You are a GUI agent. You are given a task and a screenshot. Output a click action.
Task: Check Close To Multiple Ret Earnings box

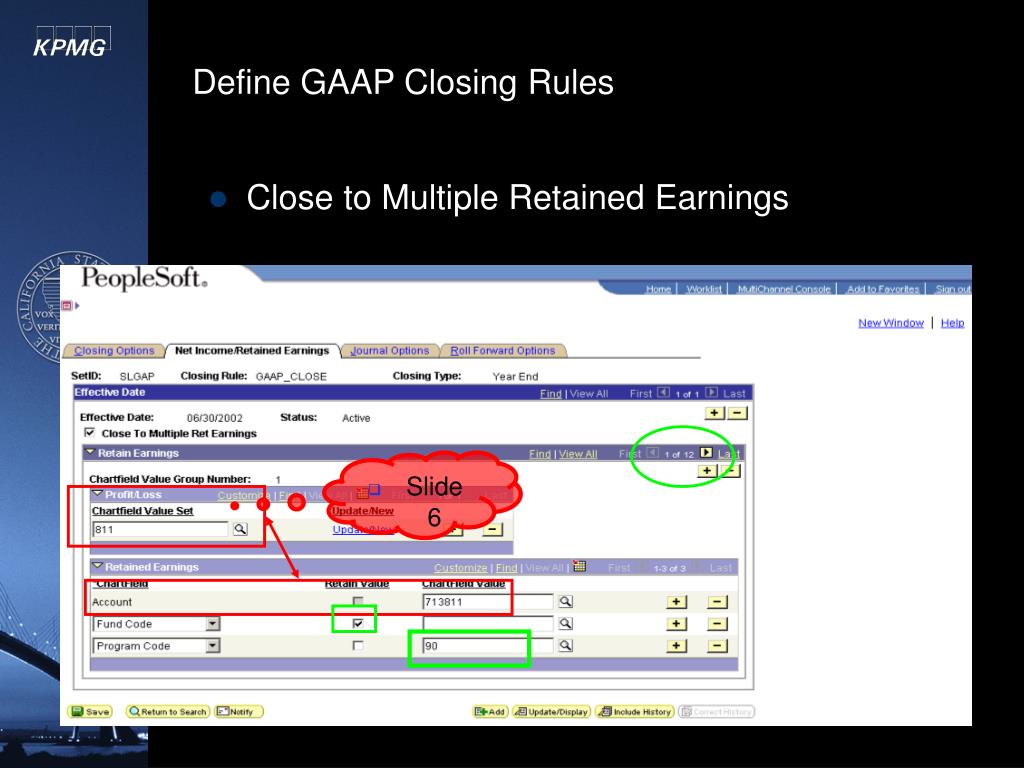[x=90, y=433]
